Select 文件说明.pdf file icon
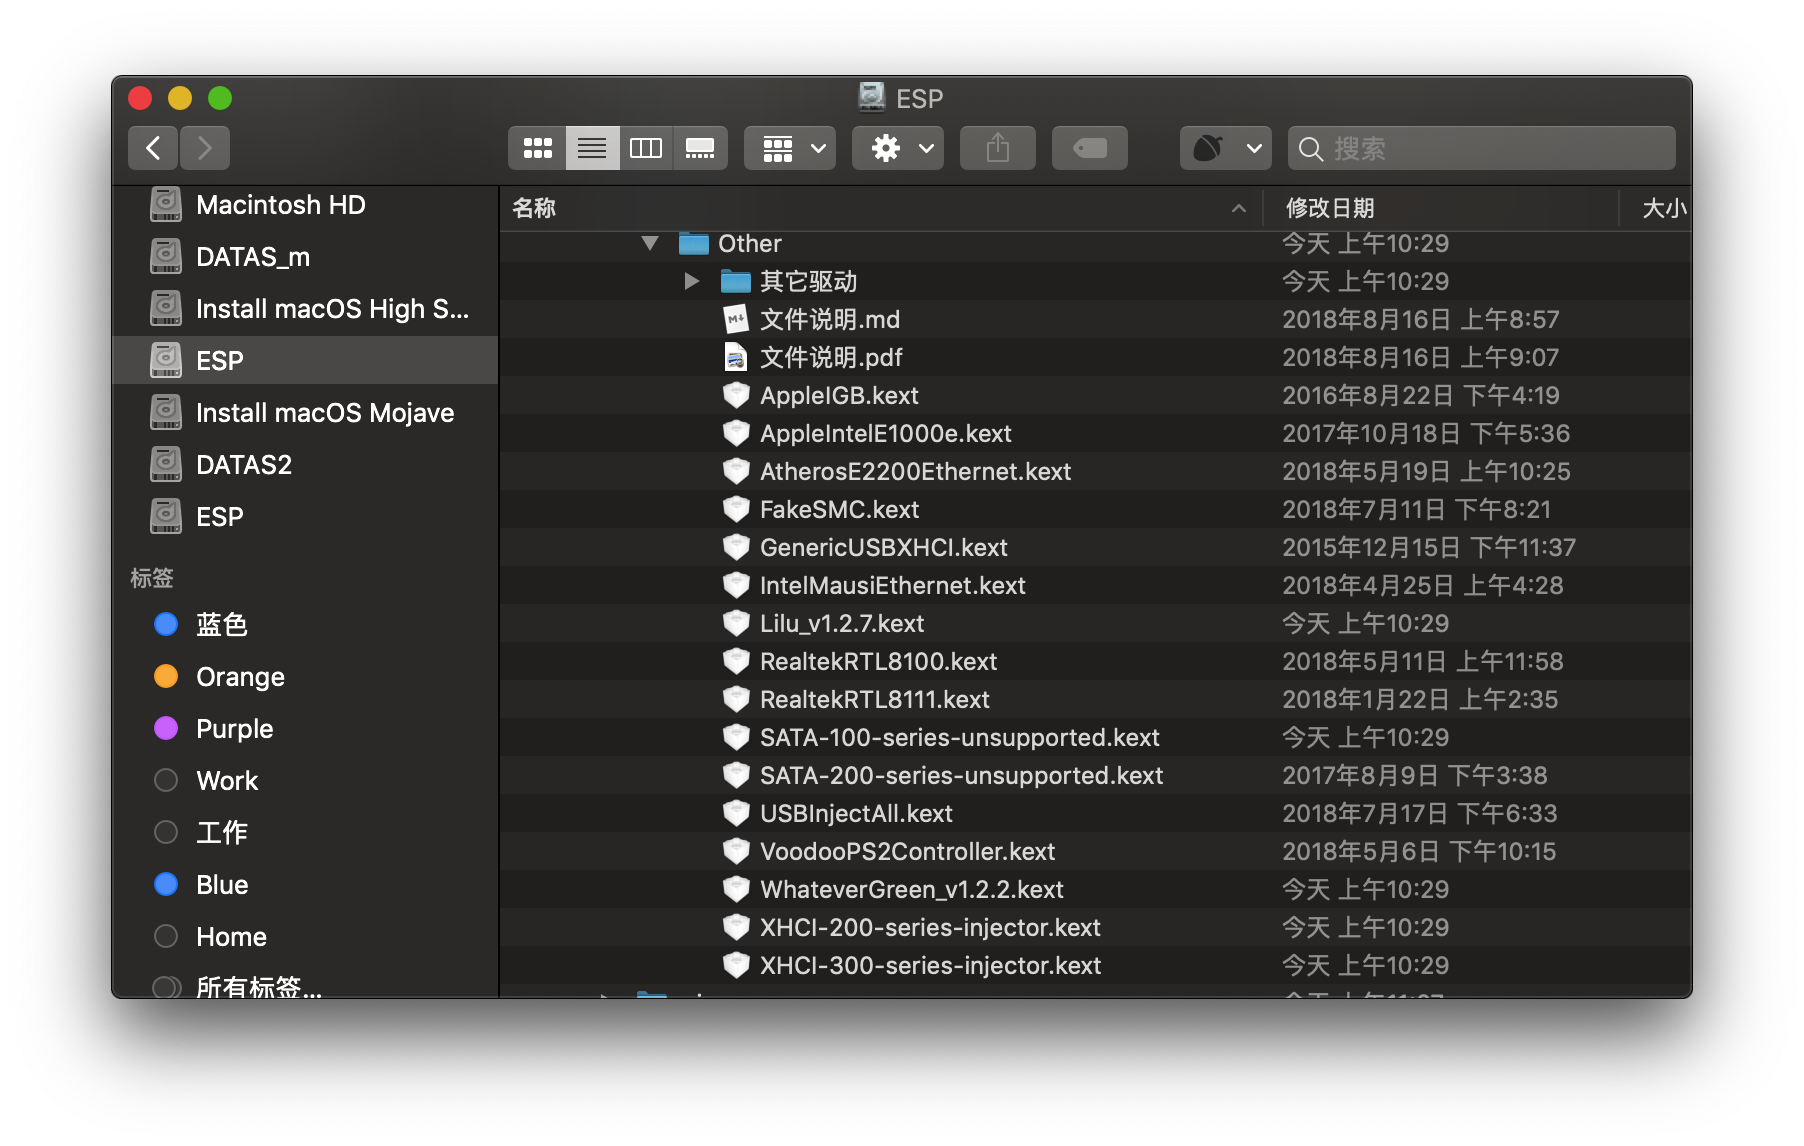Viewport: 1804px width, 1146px height. (736, 357)
